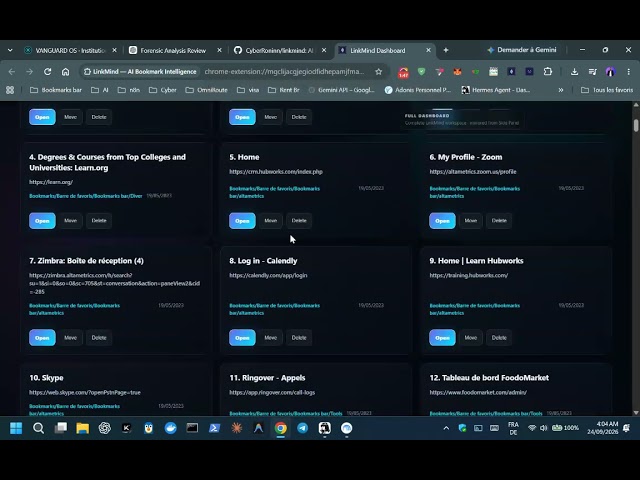Viewport: 640px width, 480px height.
Task: Close the VANGUARD OS tab
Action: tap(114, 50)
